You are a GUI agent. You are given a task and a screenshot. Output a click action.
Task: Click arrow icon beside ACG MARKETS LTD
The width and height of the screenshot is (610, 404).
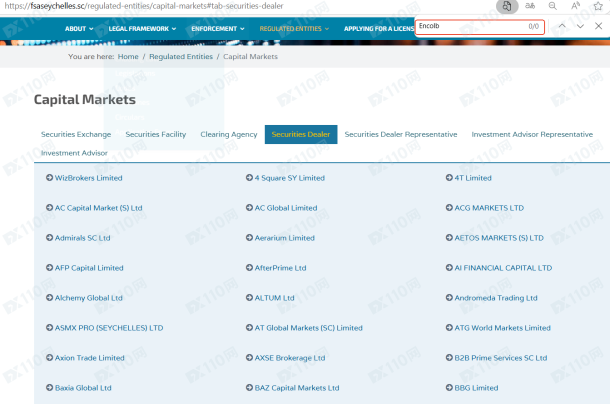pos(449,207)
